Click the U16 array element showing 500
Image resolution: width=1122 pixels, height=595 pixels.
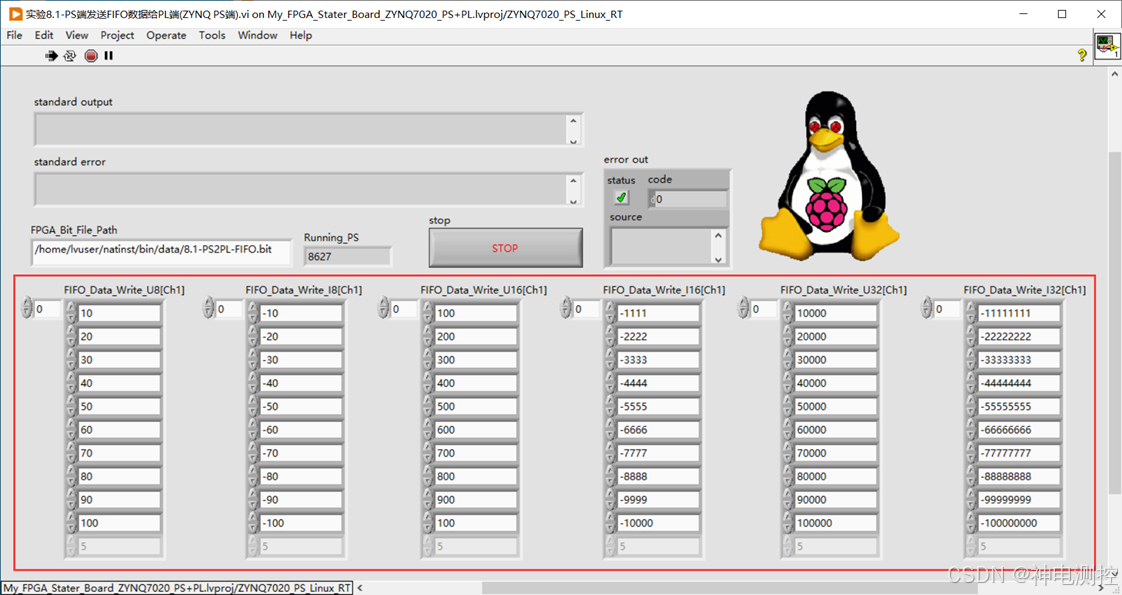click(x=475, y=406)
